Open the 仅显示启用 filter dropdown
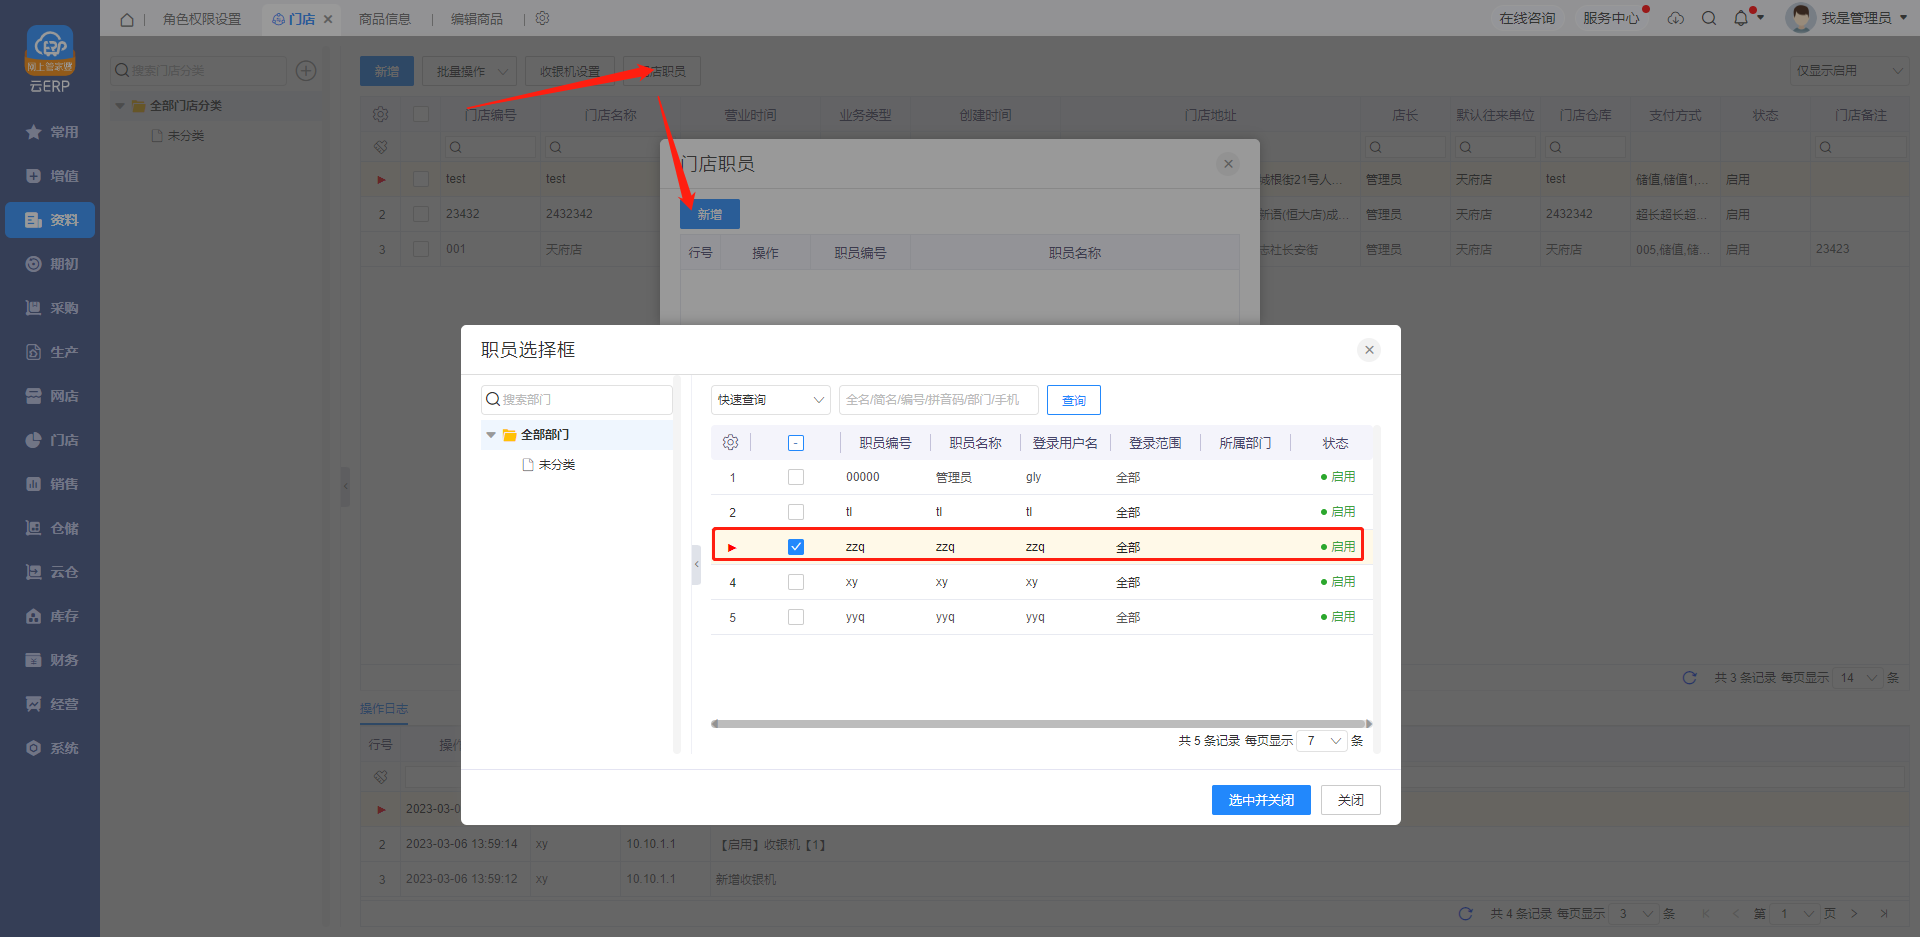 pyautogui.click(x=1848, y=71)
